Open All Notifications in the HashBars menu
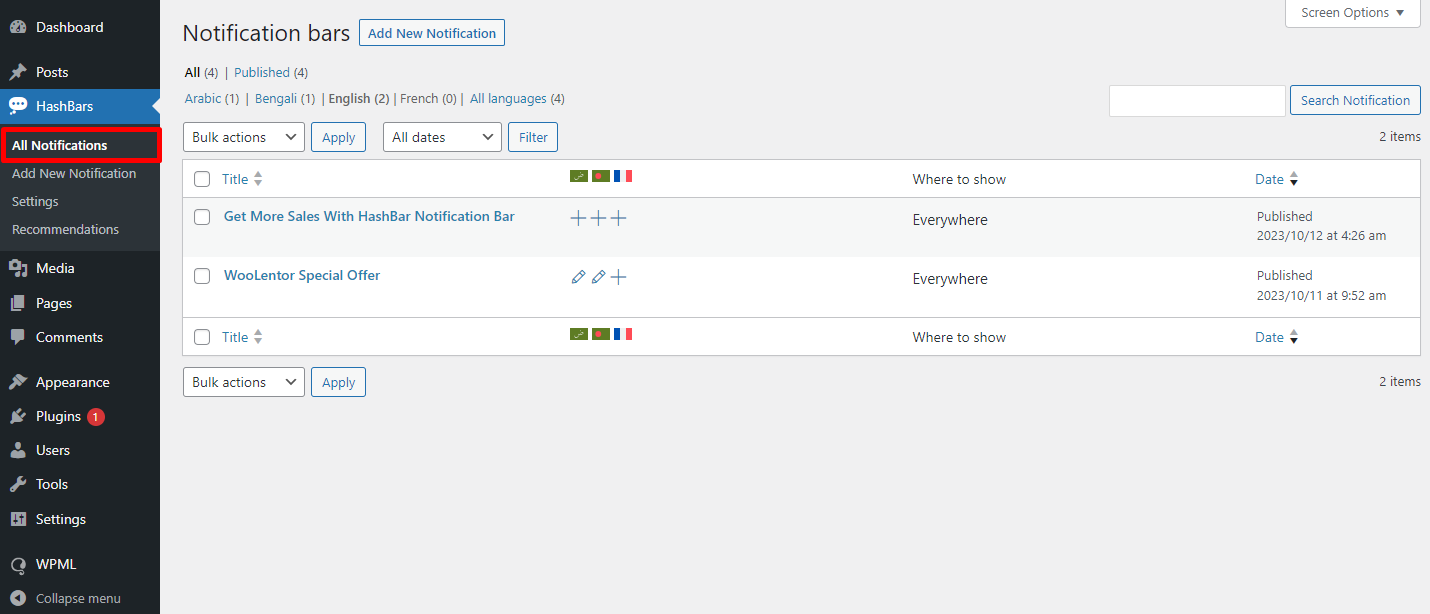 60,145
